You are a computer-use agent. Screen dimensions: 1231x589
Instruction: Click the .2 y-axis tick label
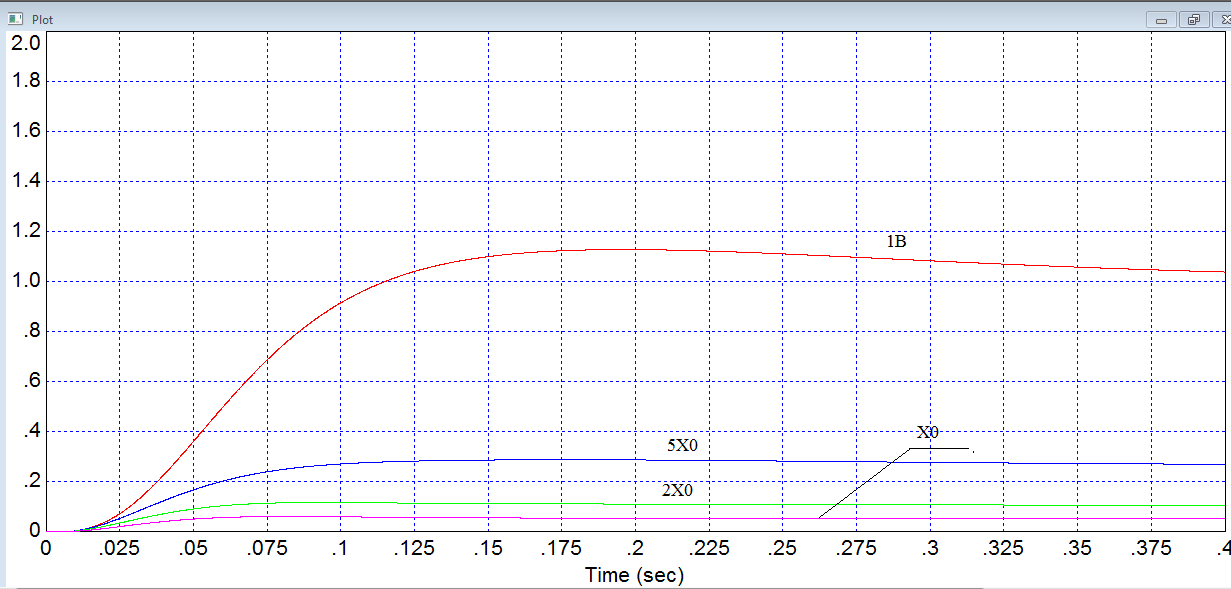32,481
